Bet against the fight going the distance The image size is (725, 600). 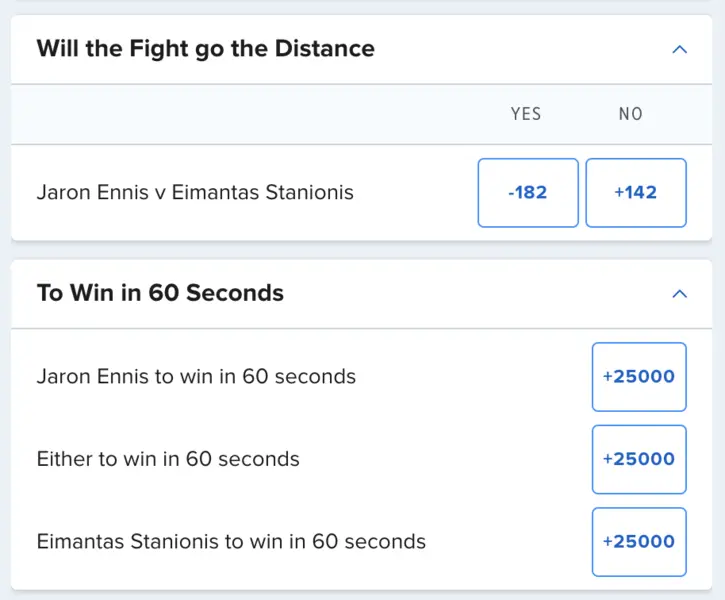(635, 192)
